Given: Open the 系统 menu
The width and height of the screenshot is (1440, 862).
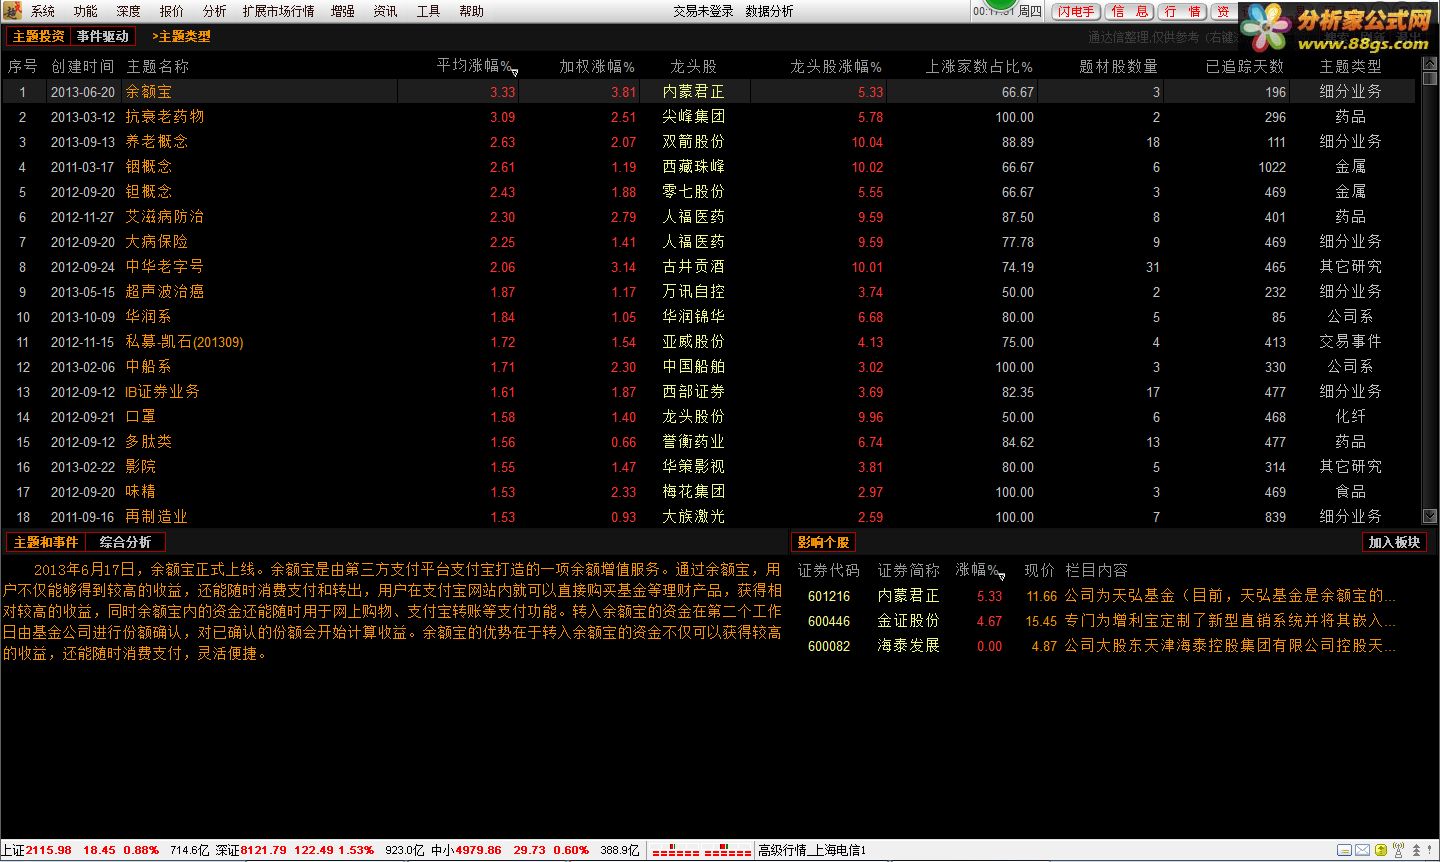Looking at the screenshot, I should (x=43, y=11).
